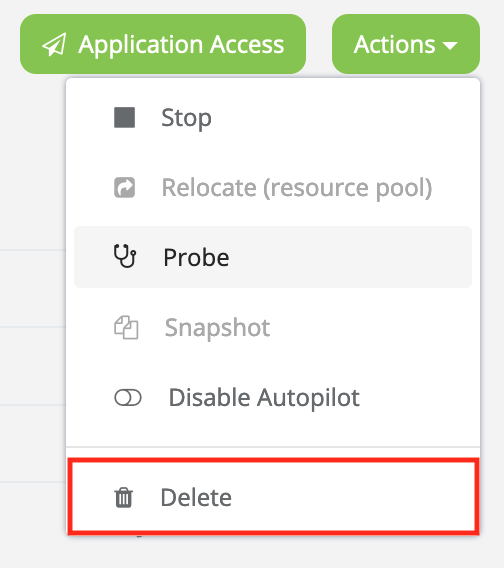Image resolution: width=504 pixels, height=568 pixels.
Task: Click the Application Access label text
Action: 181,45
